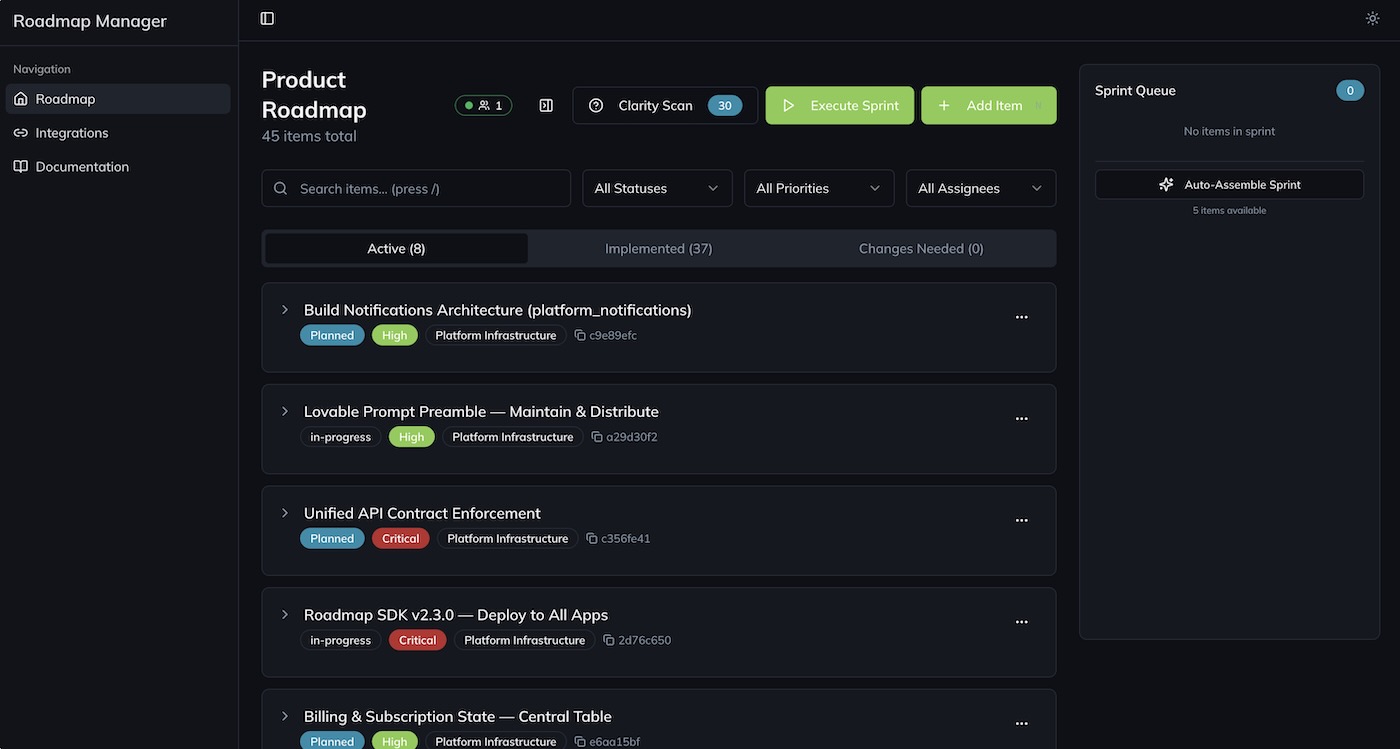Screen dimensions: 1400x749
Task: Click the Execute Sprint button
Action: (840, 105)
